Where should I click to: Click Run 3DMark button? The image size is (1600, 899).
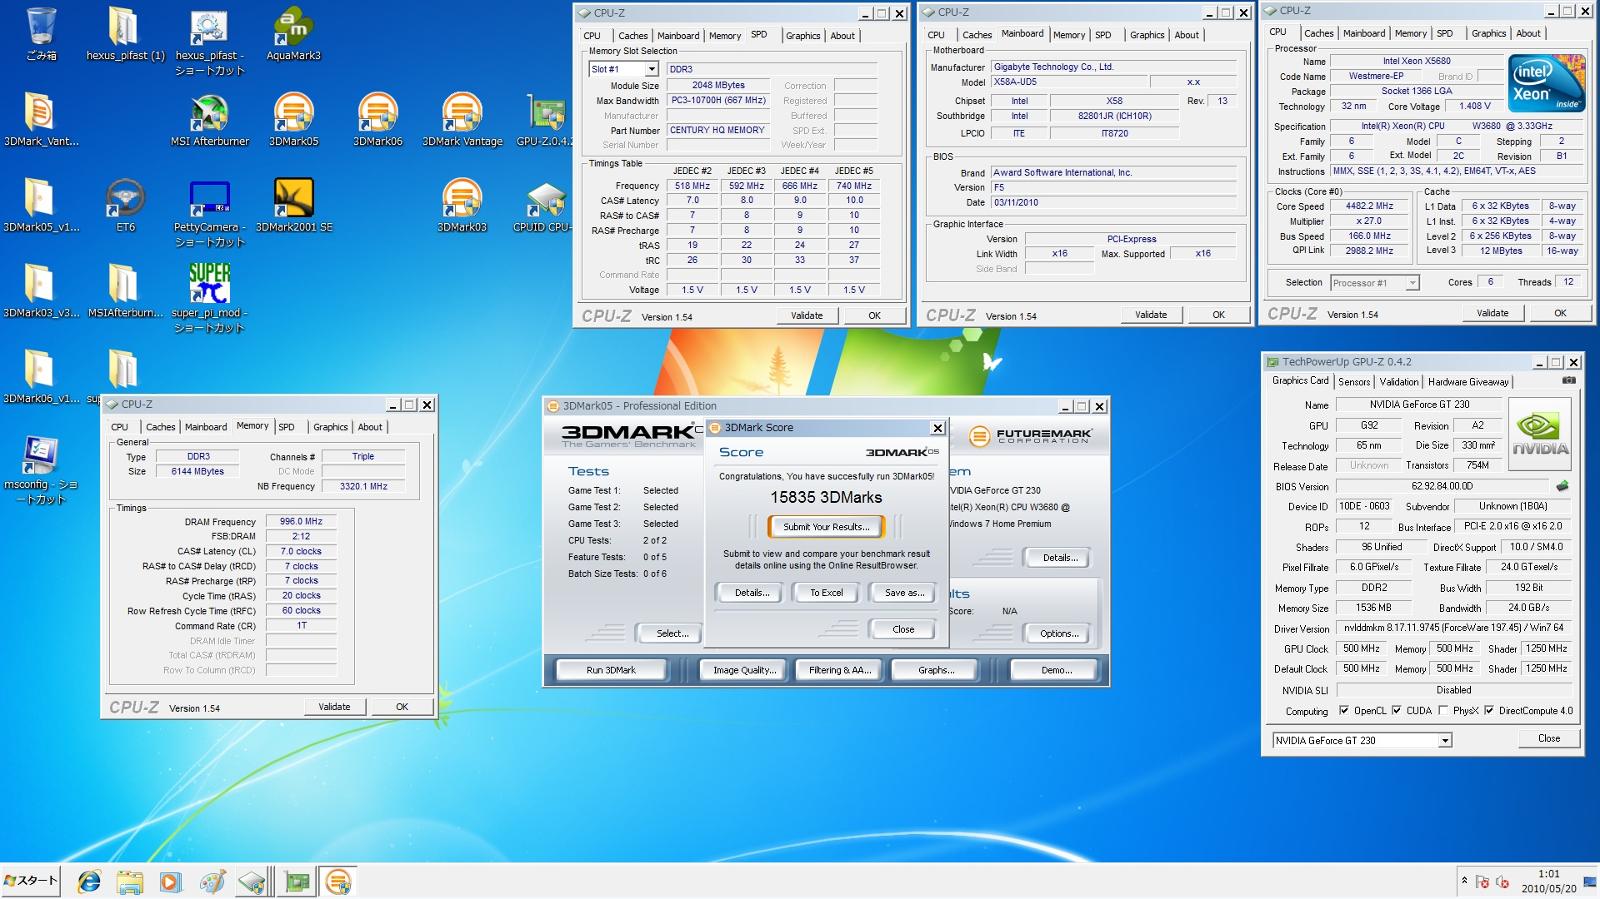click(x=611, y=670)
